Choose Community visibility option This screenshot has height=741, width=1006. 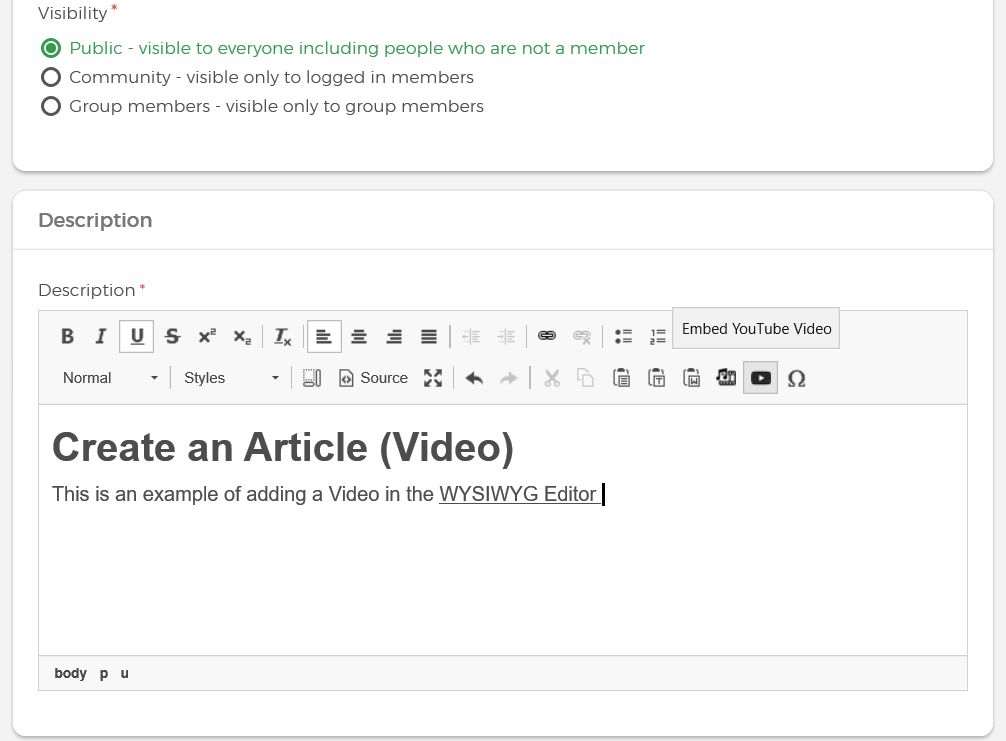point(51,76)
